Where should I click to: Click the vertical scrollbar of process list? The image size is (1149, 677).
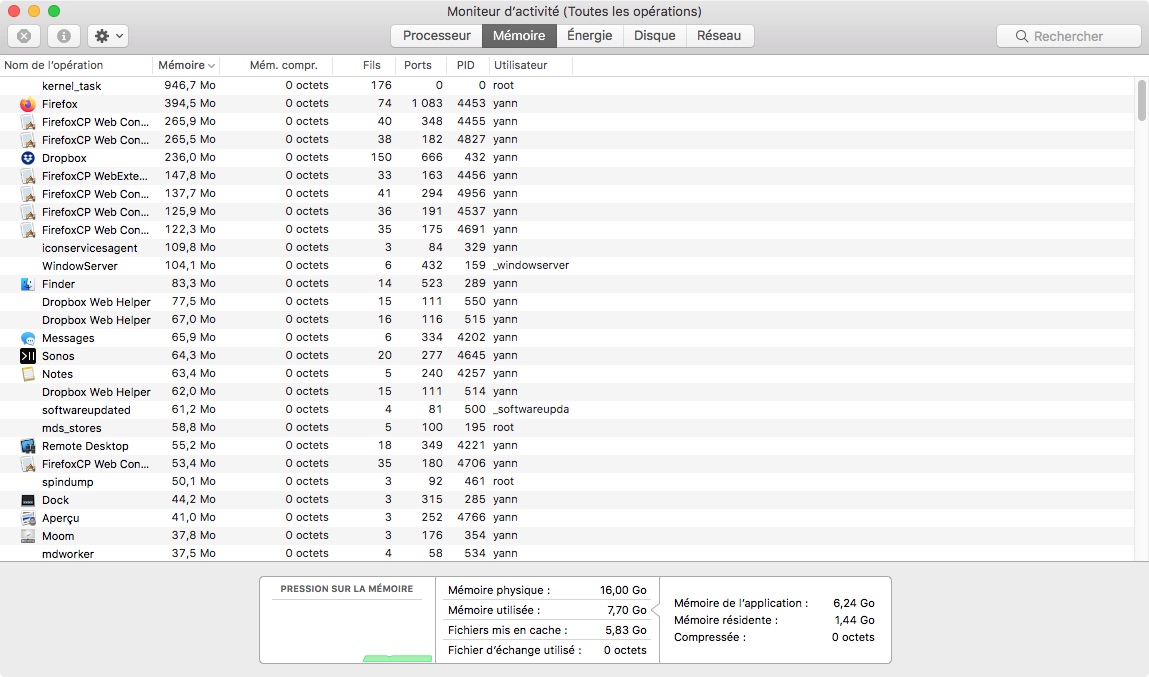coord(1142,100)
